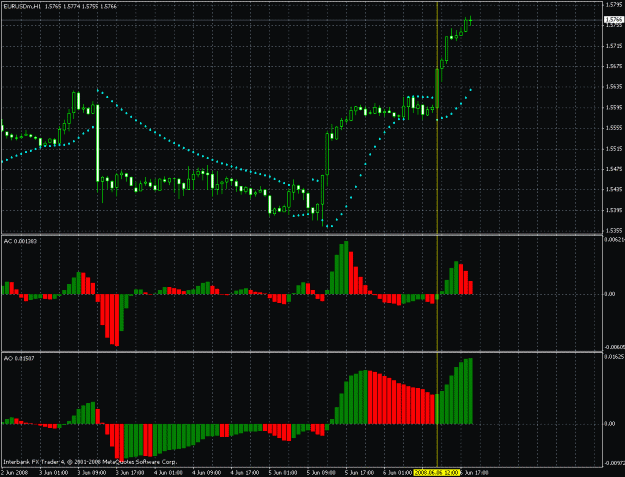The width and height of the screenshot is (625, 477).
Task: Click the 1.5795 price axis label
Action: (x=614, y=5)
